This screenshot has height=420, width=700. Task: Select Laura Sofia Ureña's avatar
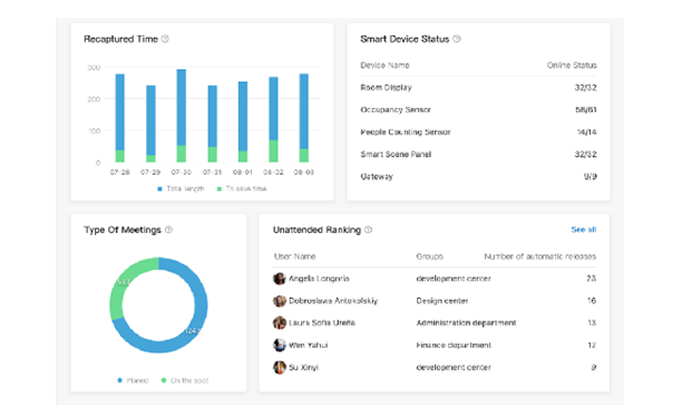279,323
